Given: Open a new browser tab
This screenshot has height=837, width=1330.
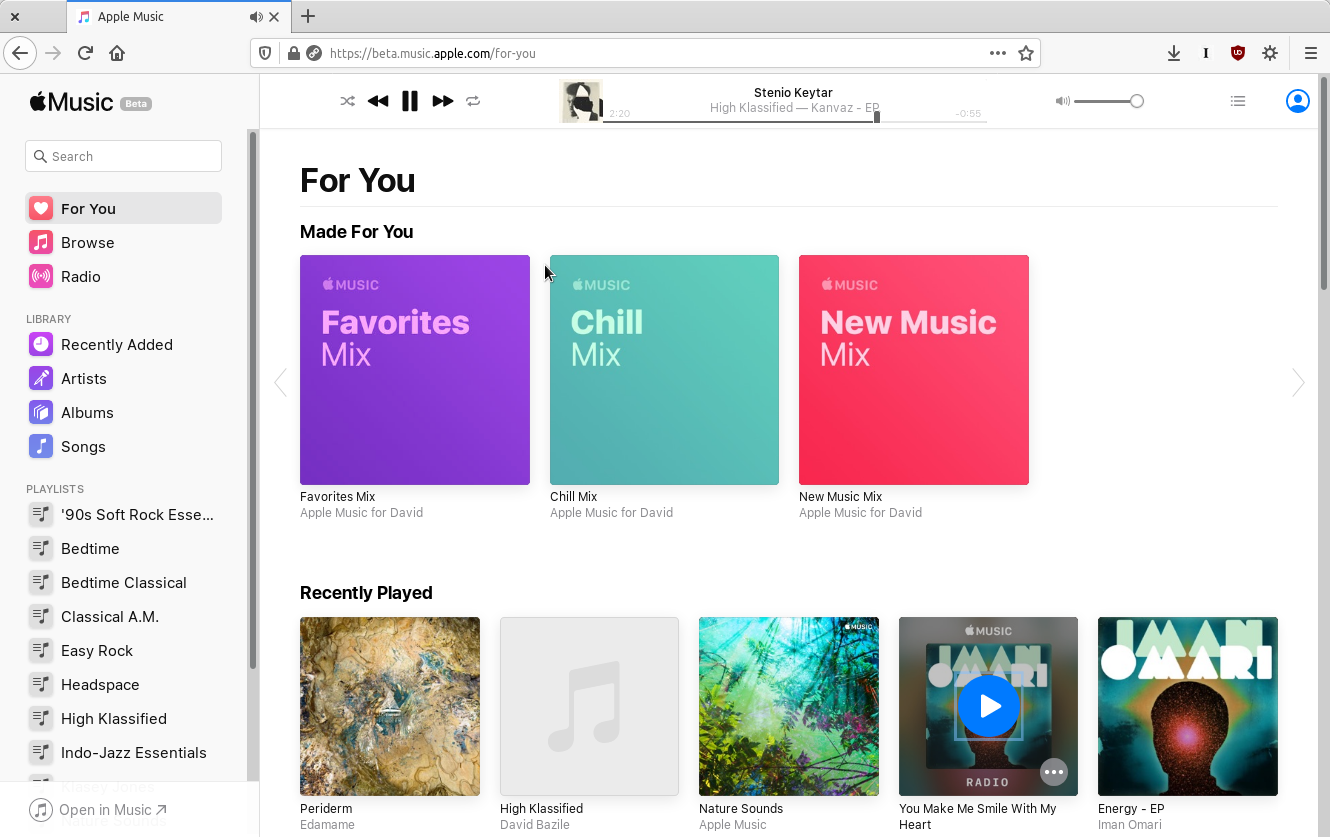Looking at the screenshot, I should [x=308, y=16].
